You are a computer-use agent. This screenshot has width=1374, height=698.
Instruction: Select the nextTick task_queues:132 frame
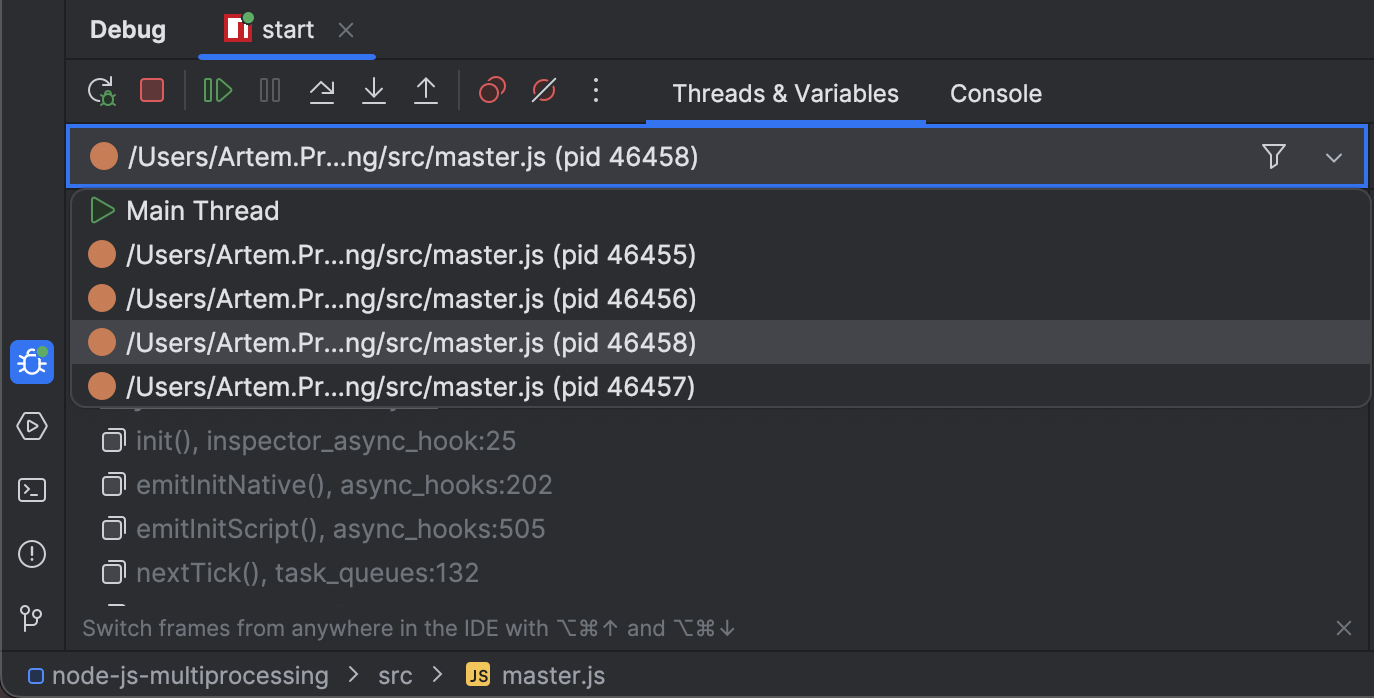(300, 572)
